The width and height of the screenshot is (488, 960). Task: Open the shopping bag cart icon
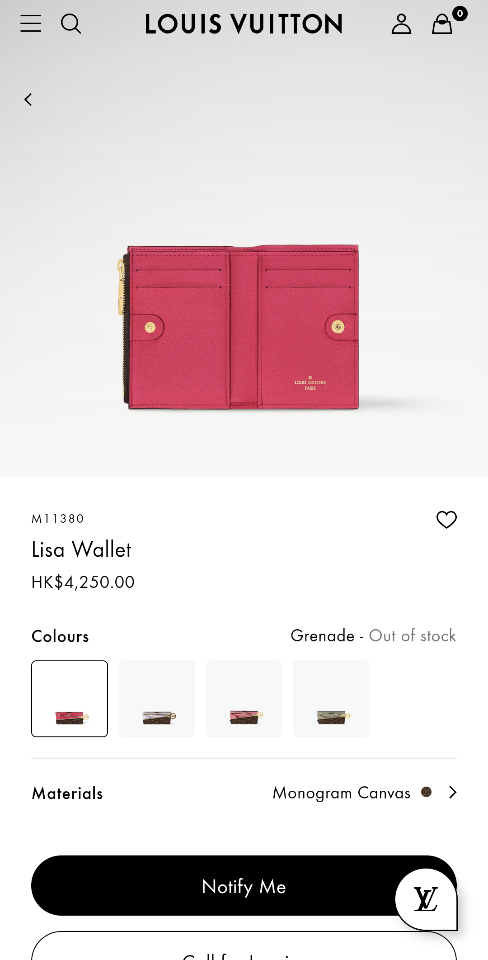coord(442,24)
